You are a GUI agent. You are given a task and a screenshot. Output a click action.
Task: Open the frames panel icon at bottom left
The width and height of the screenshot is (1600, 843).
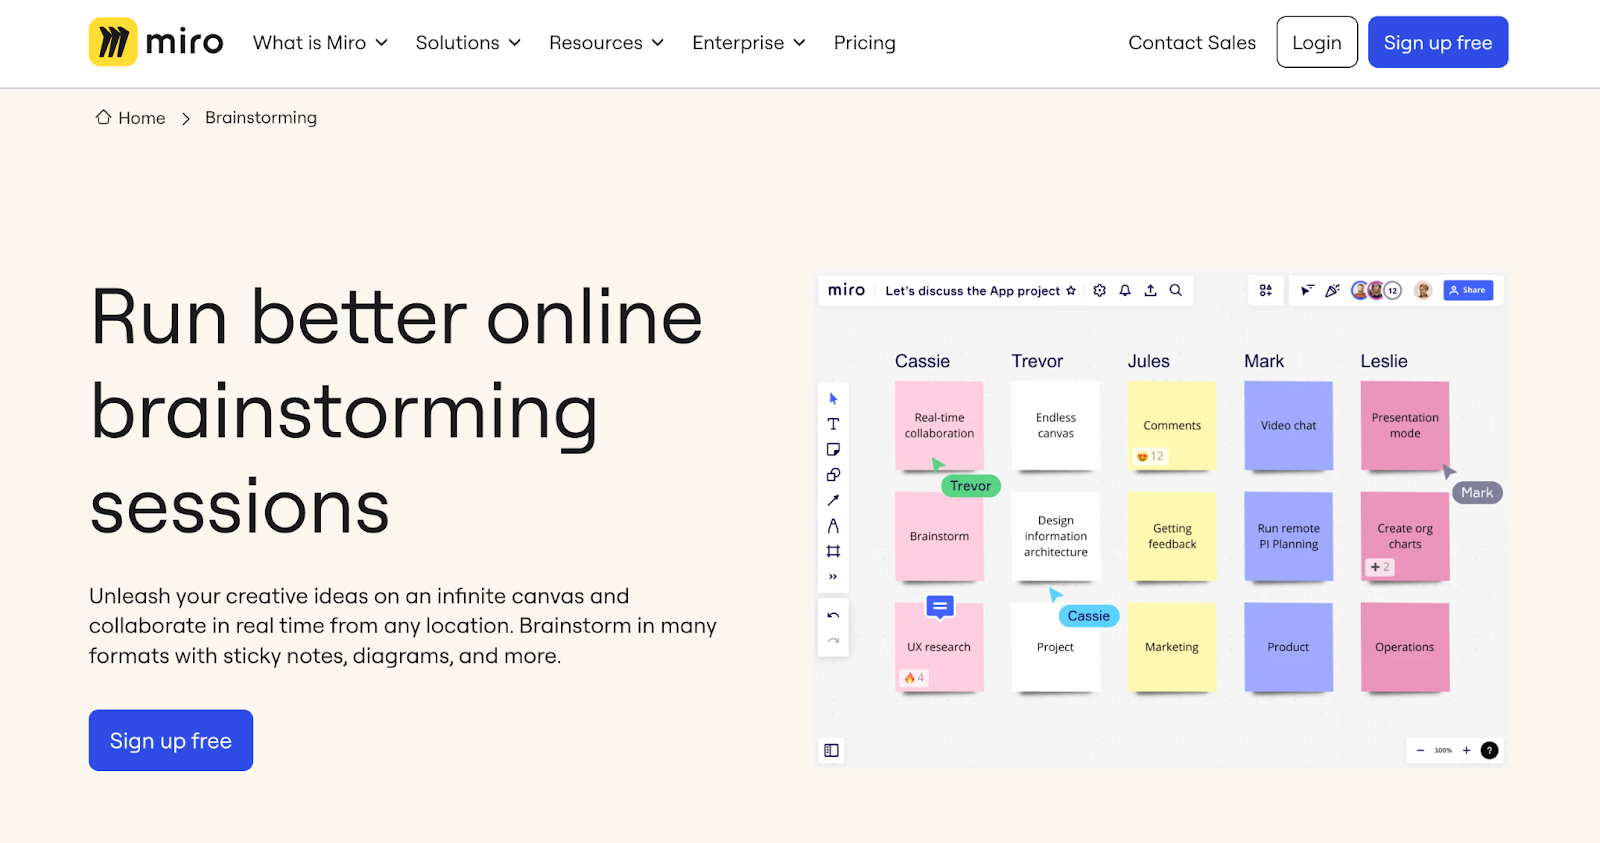[x=831, y=750]
